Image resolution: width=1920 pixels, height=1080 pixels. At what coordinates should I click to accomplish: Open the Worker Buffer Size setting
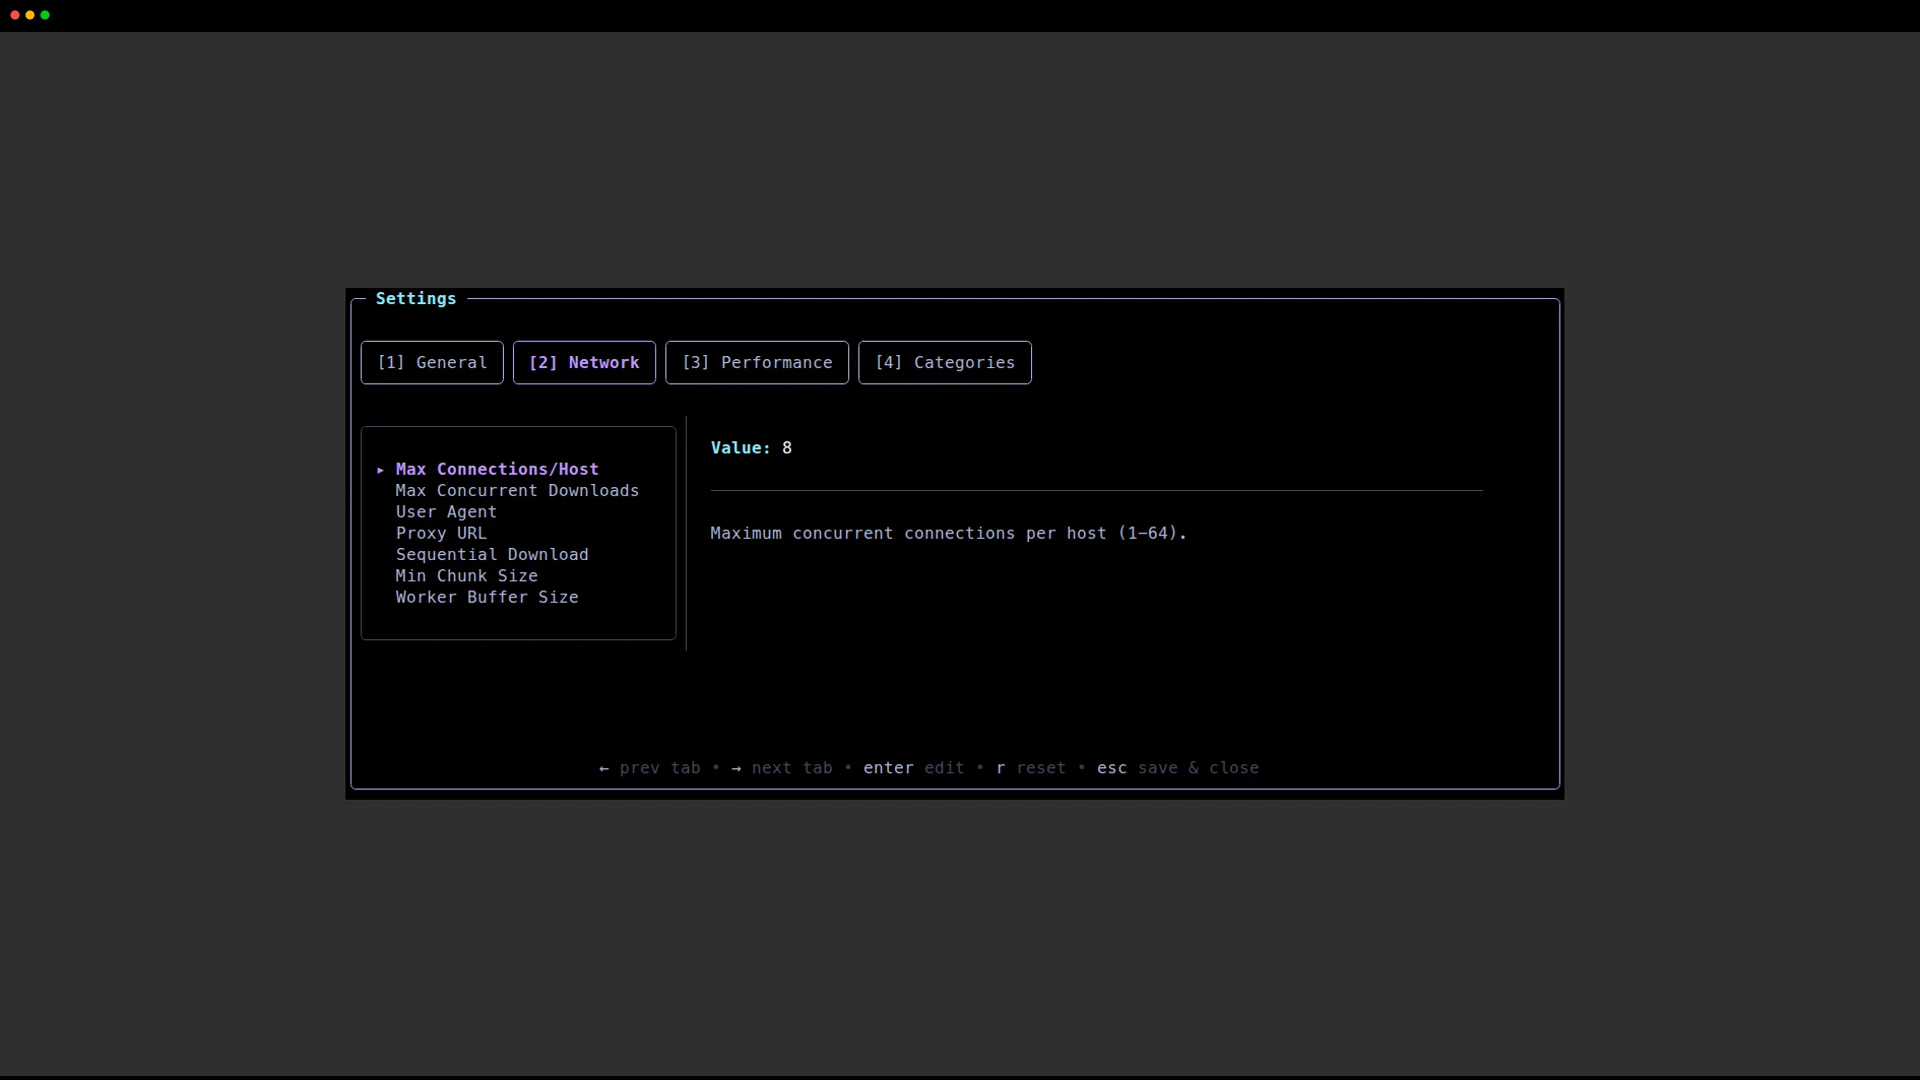(x=487, y=597)
